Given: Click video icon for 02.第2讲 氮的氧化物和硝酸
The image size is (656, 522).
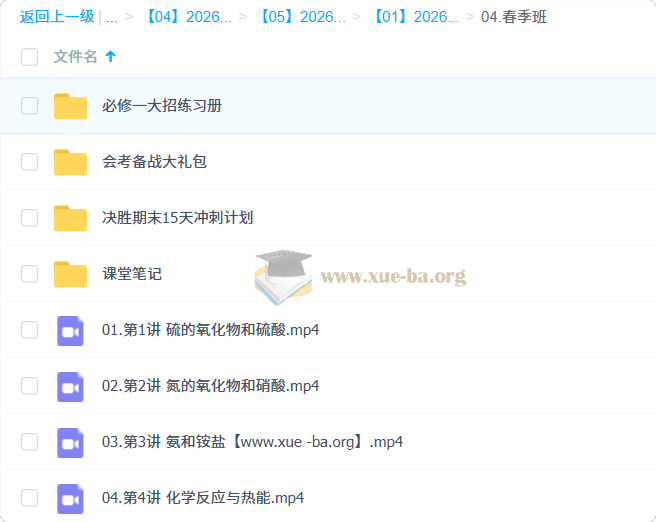Looking at the screenshot, I should [x=70, y=386].
